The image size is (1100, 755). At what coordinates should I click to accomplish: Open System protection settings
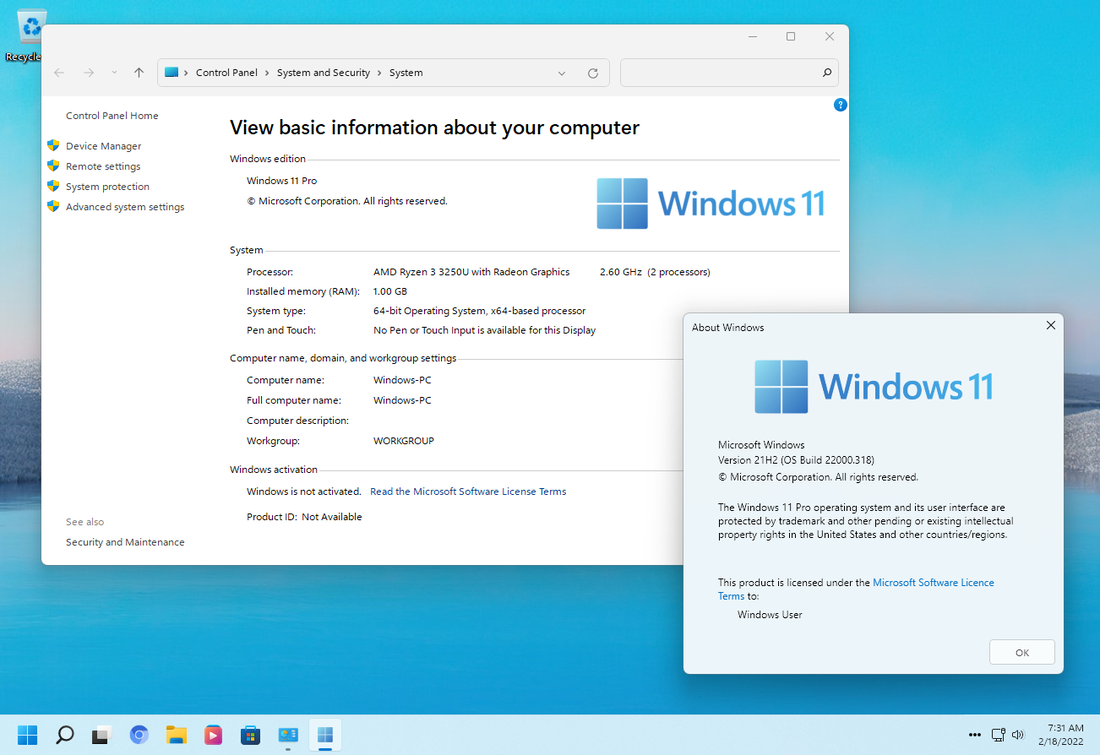click(107, 187)
